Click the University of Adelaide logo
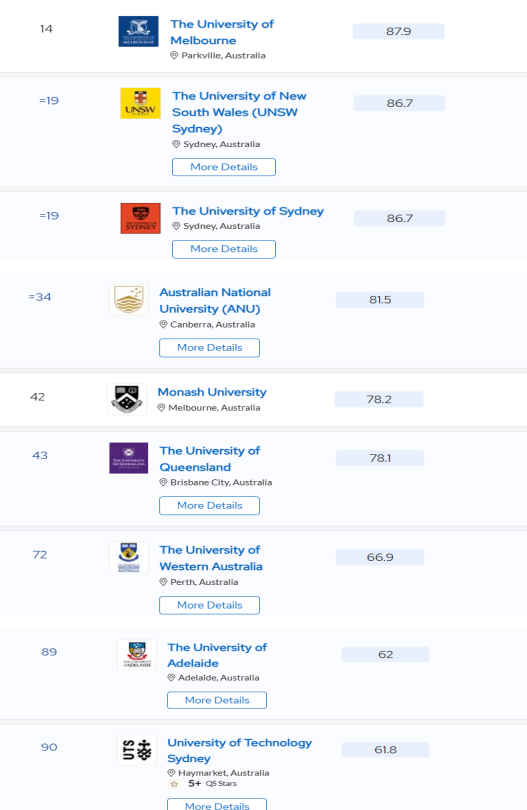527x810 pixels. tap(137, 655)
